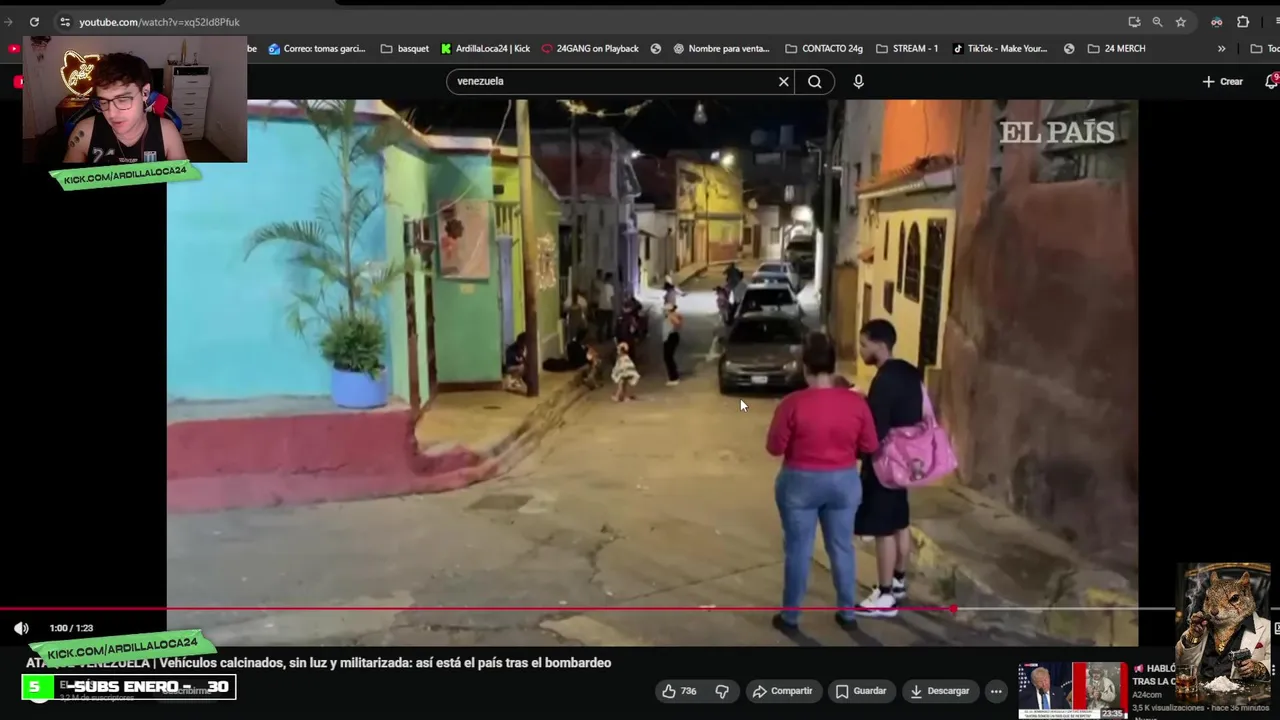The height and width of the screenshot is (720, 1280).
Task: Open more actions three-dot menu
Action: (996, 691)
